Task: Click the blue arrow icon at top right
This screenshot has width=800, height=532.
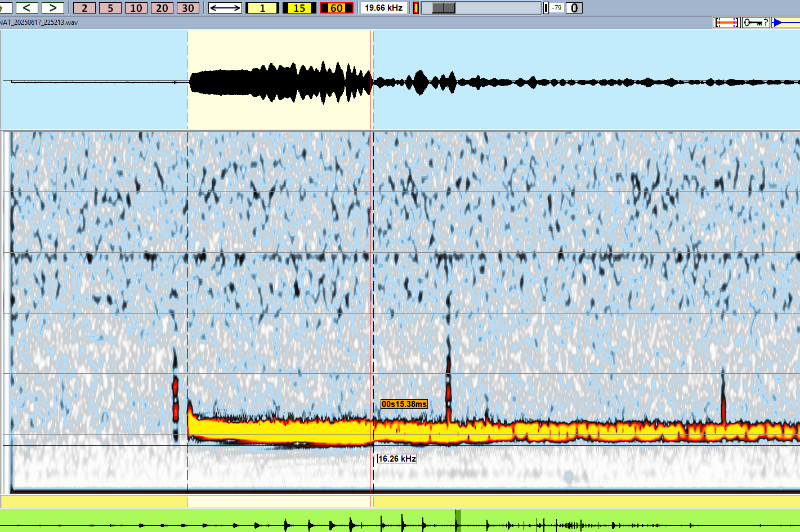Action: tap(786, 23)
